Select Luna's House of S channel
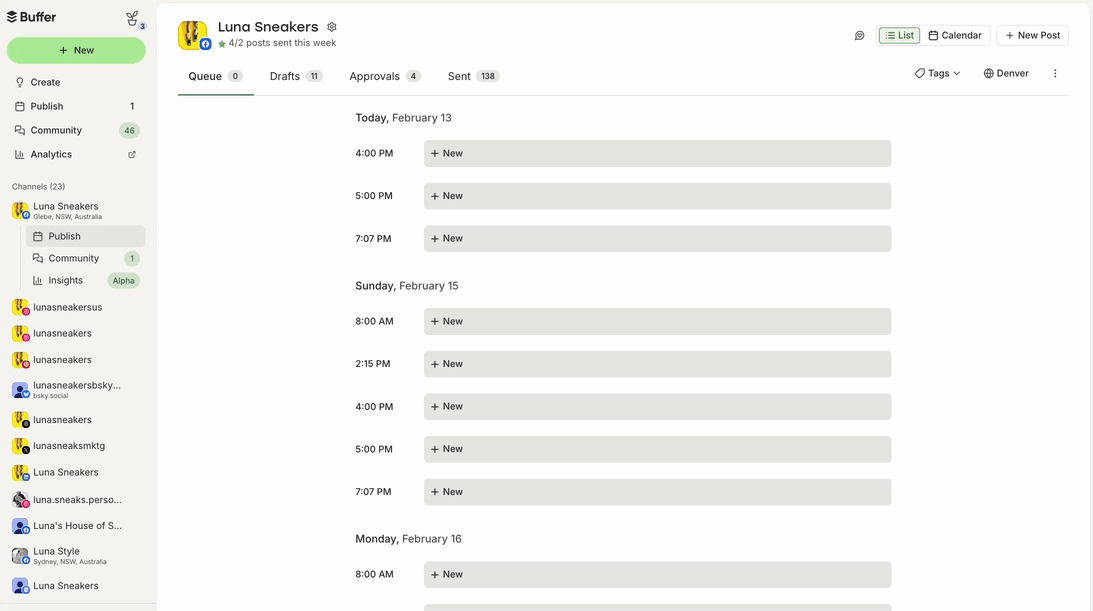This screenshot has width=1093, height=611. (77, 526)
